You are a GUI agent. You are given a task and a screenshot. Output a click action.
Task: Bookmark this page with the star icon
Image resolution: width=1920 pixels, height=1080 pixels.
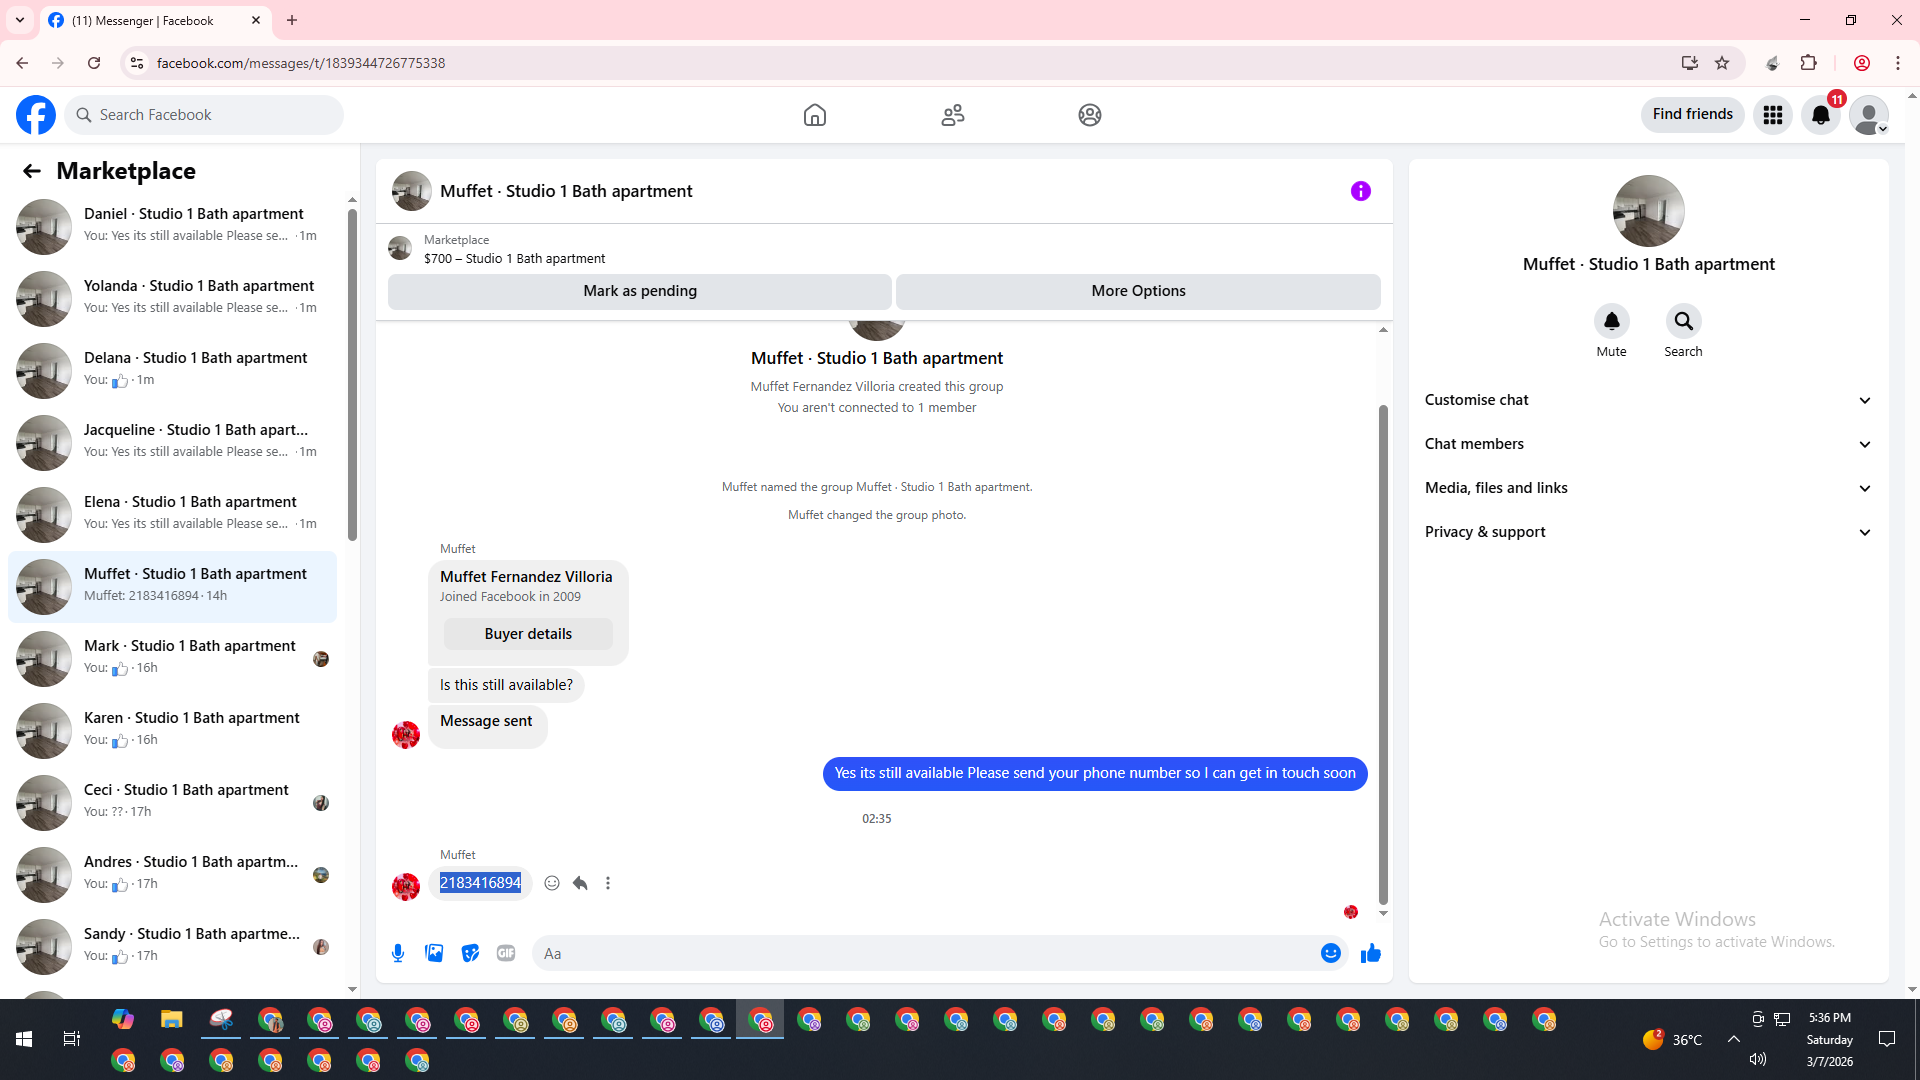point(1722,63)
